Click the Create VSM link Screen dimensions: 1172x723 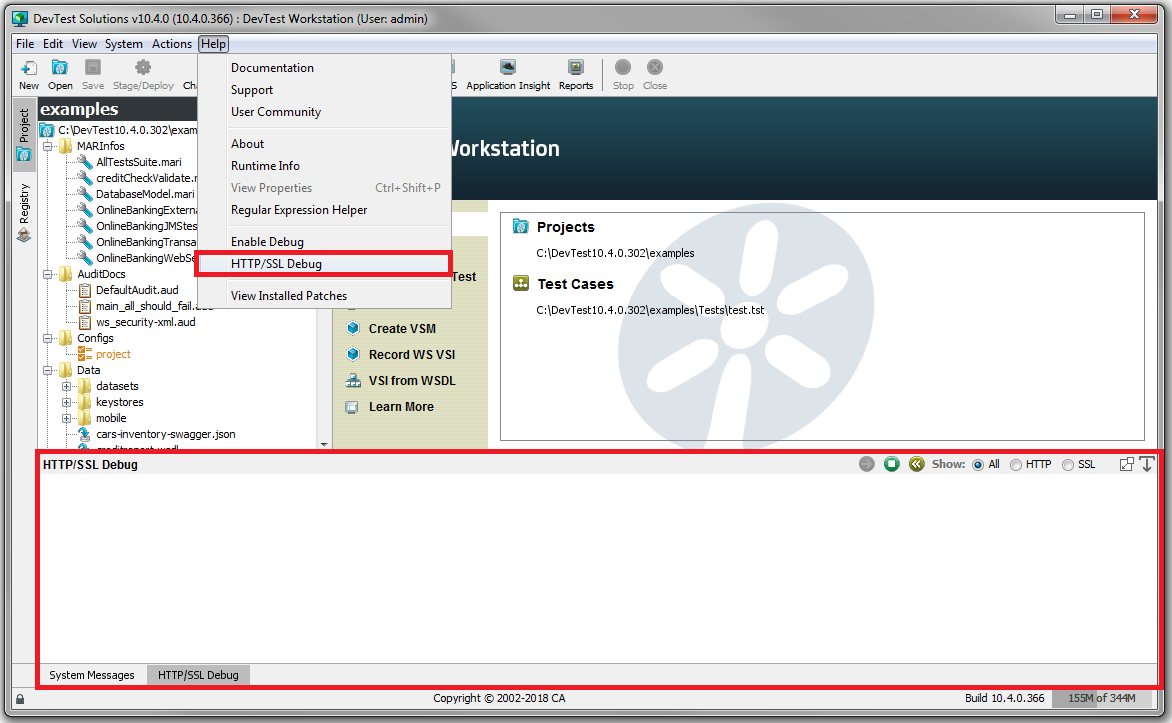tap(402, 328)
